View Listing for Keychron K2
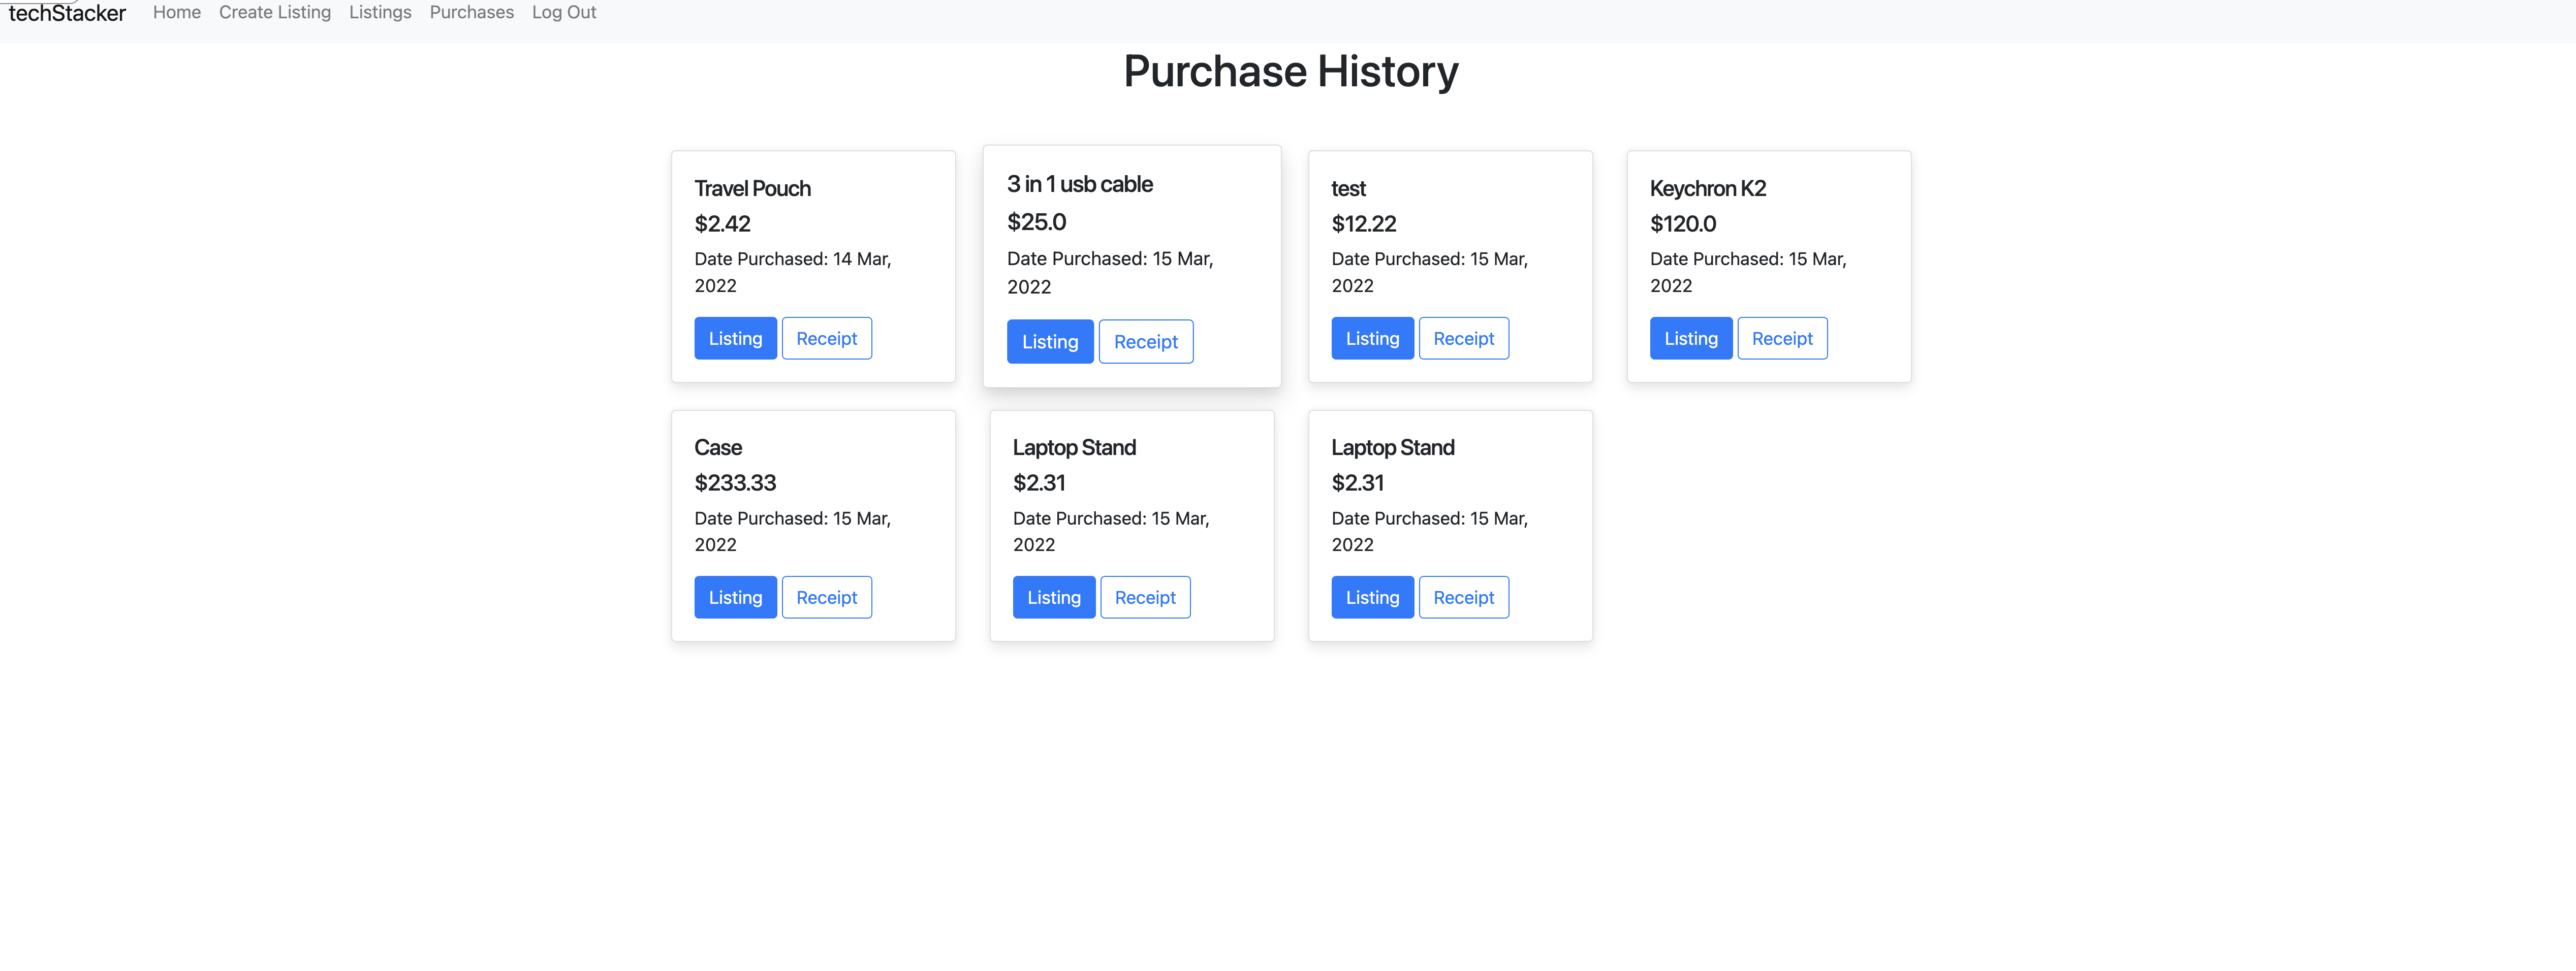This screenshot has width=2576, height=971. pyautogui.click(x=1690, y=338)
